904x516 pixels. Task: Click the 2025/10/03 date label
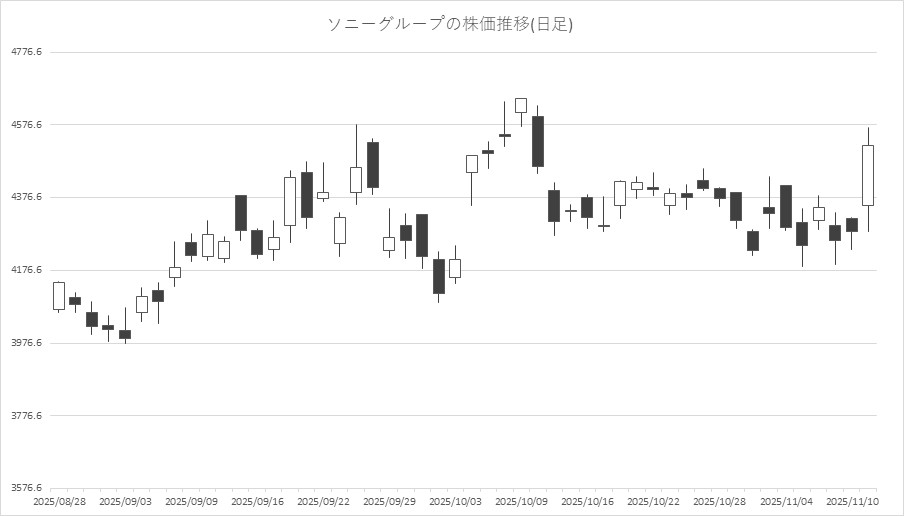point(455,500)
